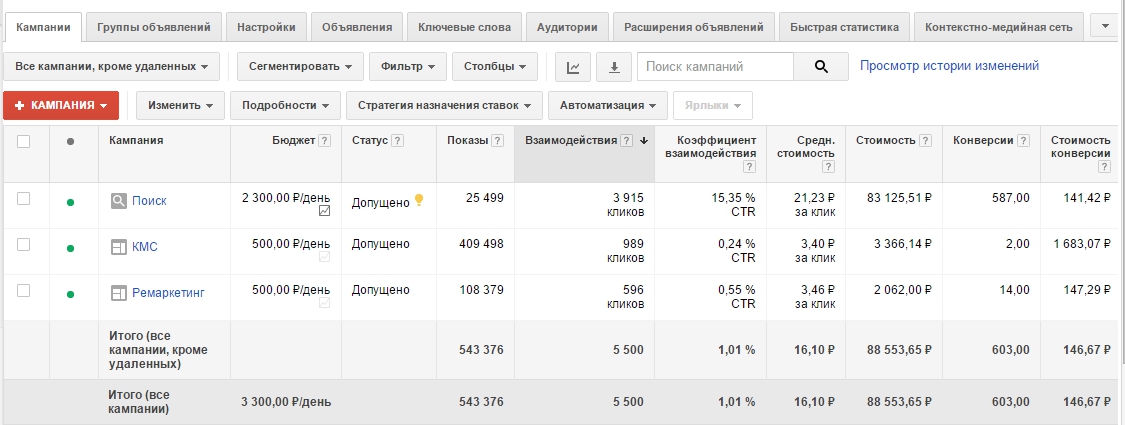This screenshot has width=1125, height=425.
Task: Open the Просмотр истории изменений link
Action: click(x=949, y=66)
